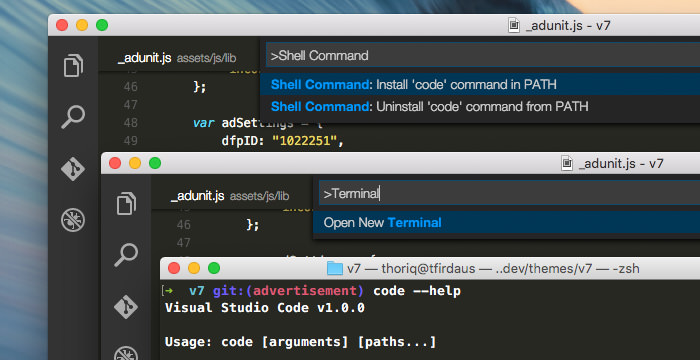Minimize the back VS Code window

82,25
